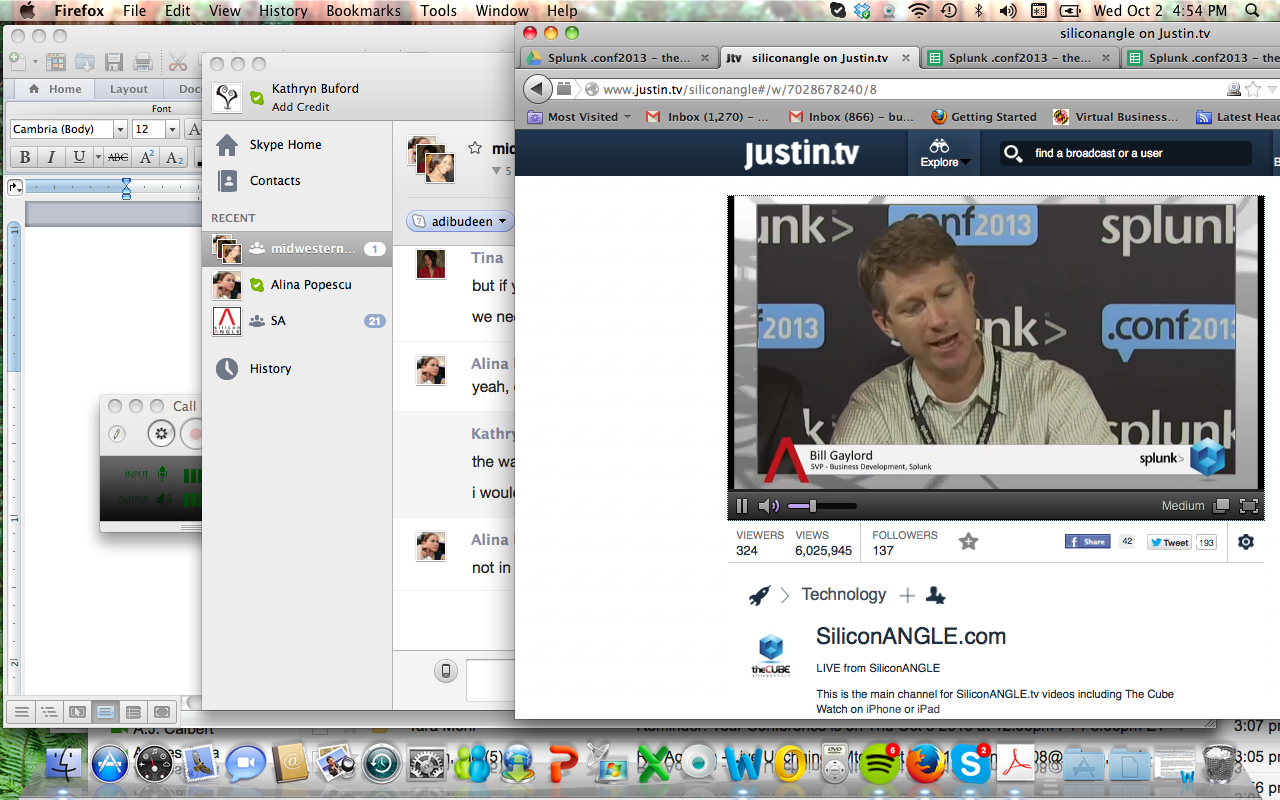Click the Save floppy icon in Word
The width and height of the screenshot is (1280, 800).
point(114,62)
